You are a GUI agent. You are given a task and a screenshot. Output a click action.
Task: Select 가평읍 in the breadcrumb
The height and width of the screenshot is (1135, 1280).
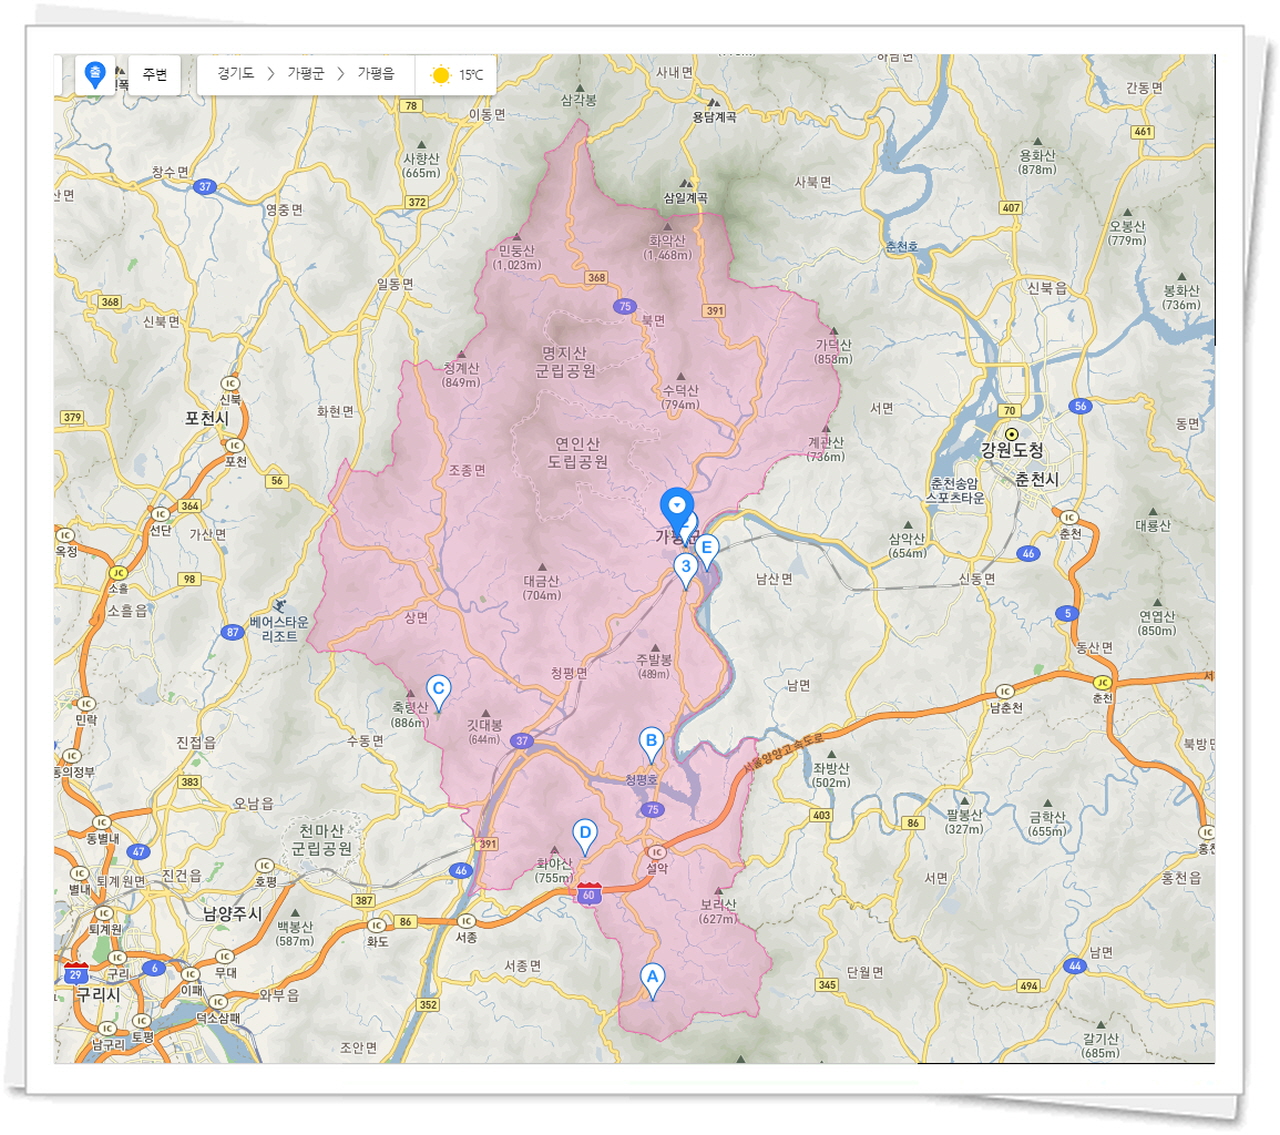pyautogui.click(x=376, y=74)
